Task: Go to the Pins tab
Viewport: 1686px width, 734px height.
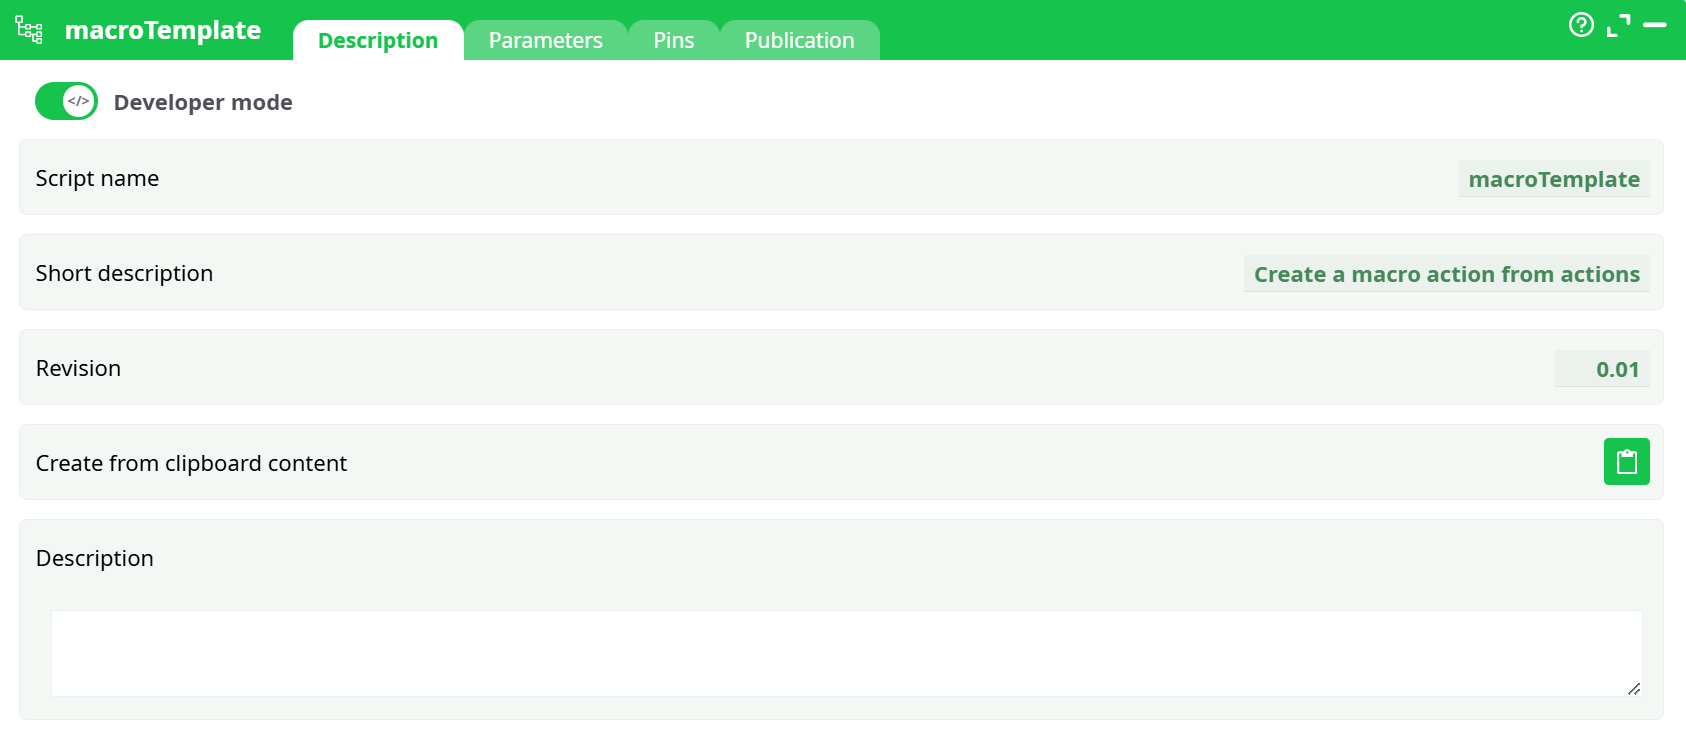Action: click(x=673, y=41)
